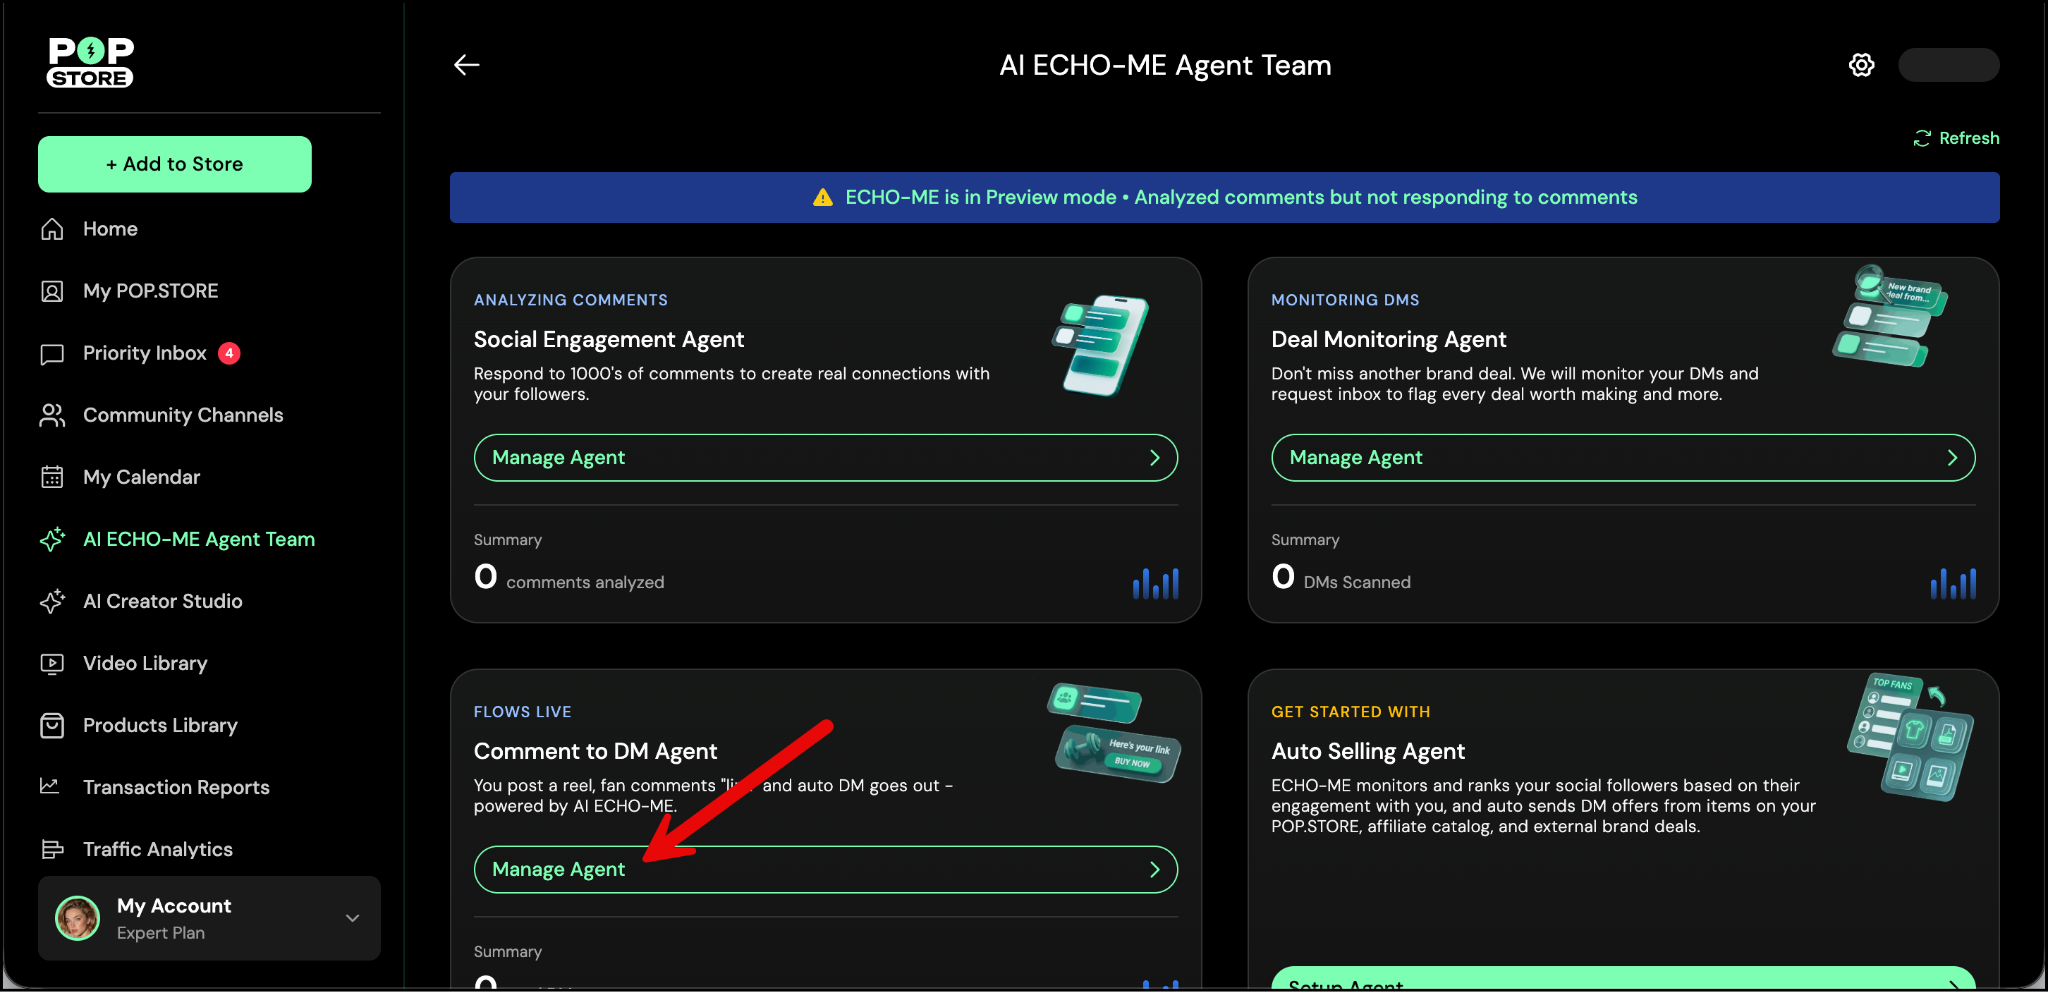Screen dimensions: 2048x992
Task: Open Products Library from sidebar
Action: click(160, 725)
